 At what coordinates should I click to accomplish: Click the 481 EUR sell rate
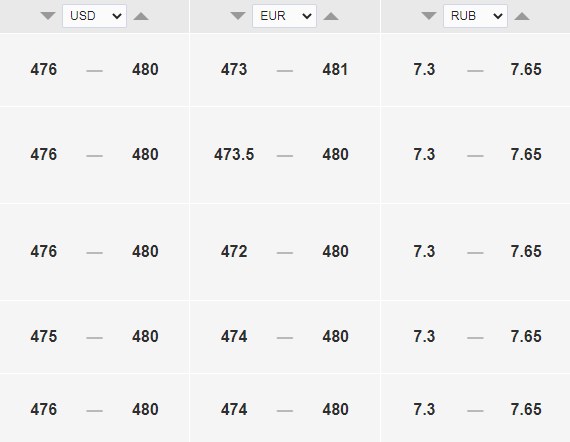pyautogui.click(x=335, y=69)
